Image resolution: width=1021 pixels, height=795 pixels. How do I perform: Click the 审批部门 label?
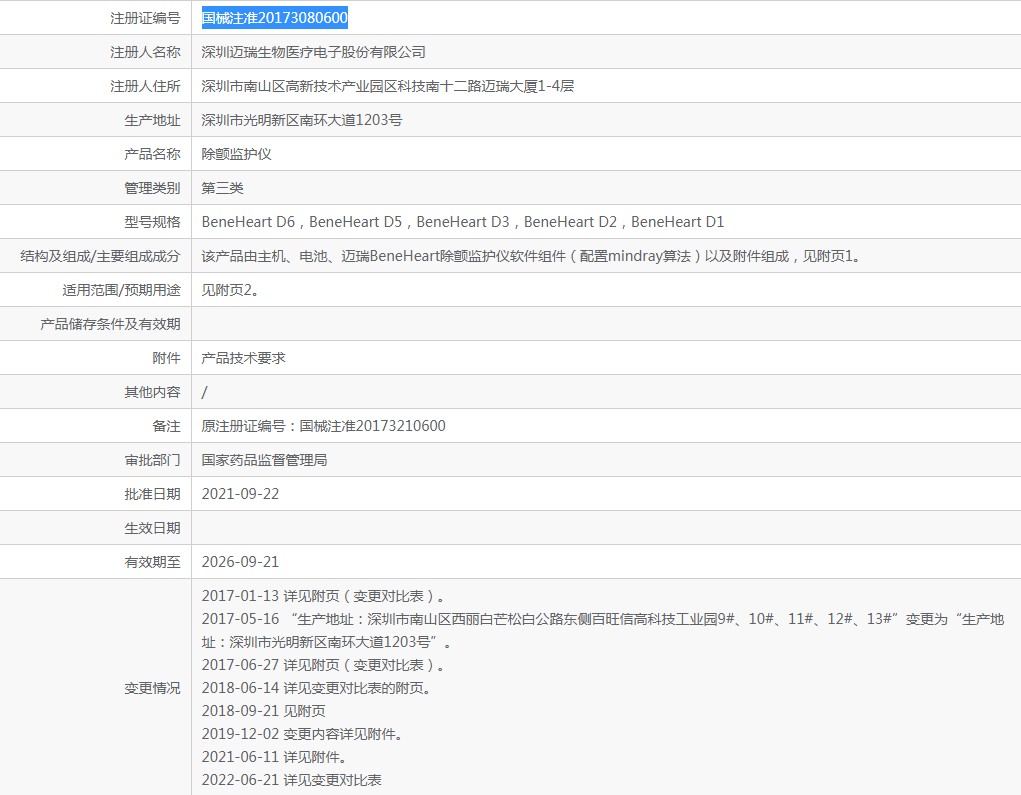click(152, 460)
